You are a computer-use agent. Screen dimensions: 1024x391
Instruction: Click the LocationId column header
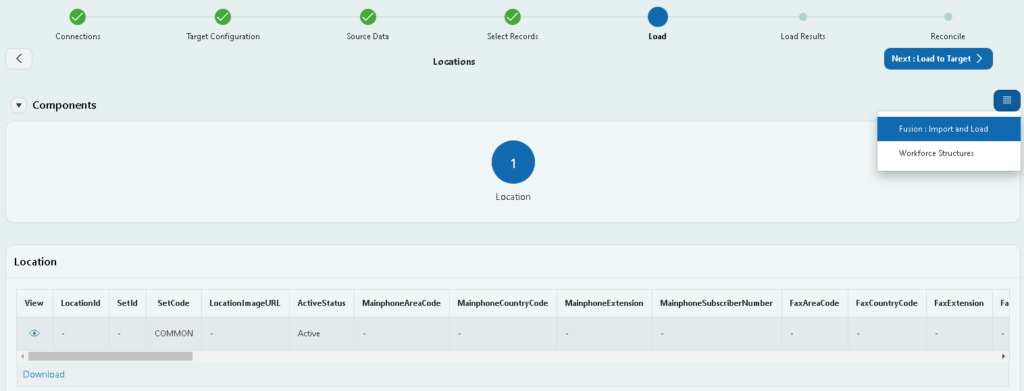(x=80, y=304)
